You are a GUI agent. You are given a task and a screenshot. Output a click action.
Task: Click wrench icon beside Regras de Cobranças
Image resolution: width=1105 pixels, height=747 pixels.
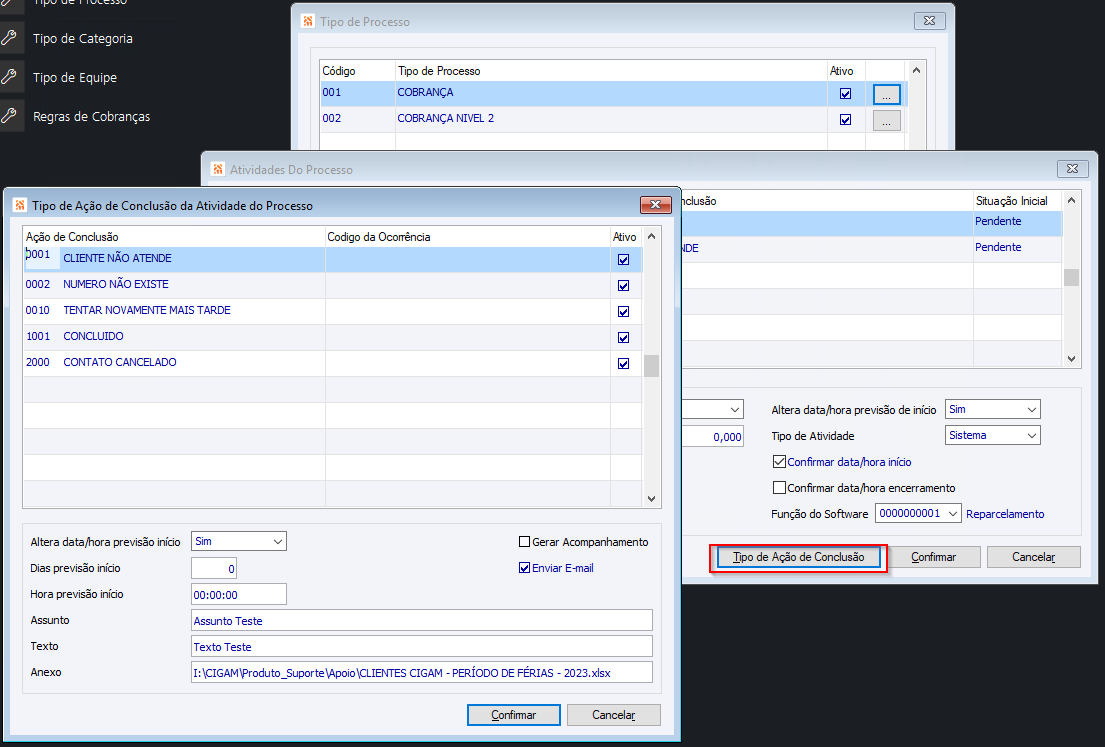click(8, 116)
